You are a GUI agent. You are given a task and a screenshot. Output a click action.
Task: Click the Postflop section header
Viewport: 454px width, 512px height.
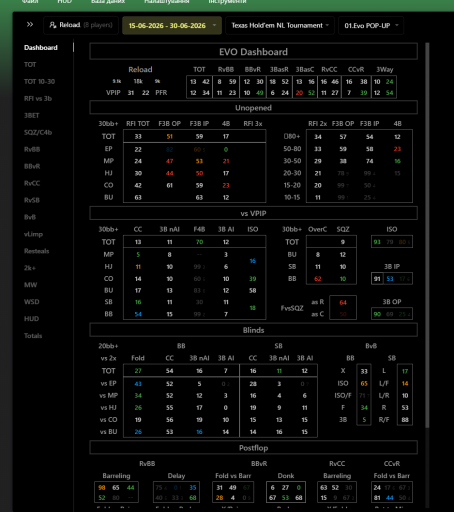click(253, 448)
